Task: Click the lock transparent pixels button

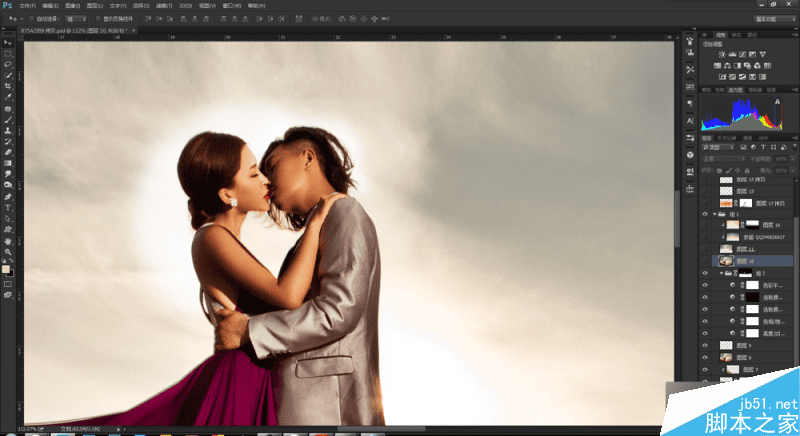Action: pos(719,170)
